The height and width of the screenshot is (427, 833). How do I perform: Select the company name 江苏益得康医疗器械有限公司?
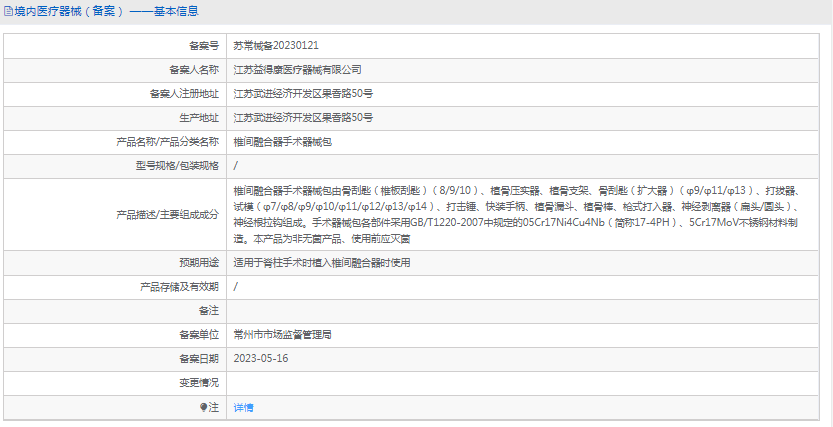tap(298, 70)
